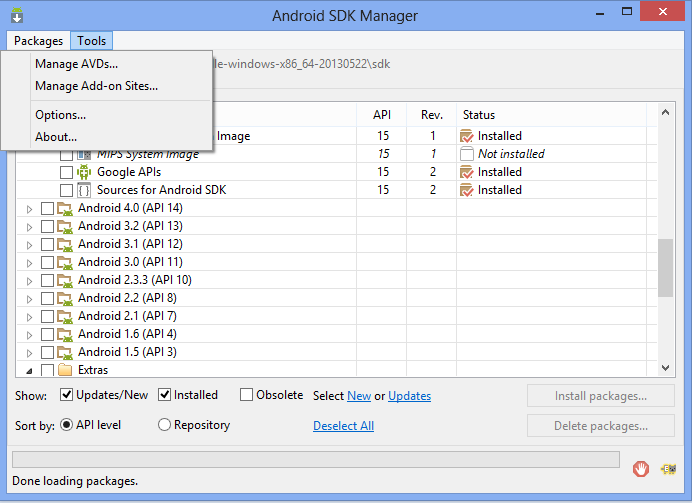The width and height of the screenshot is (692, 503).
Task: Click the package list scrollbar thumb
Action: point(665,268)
